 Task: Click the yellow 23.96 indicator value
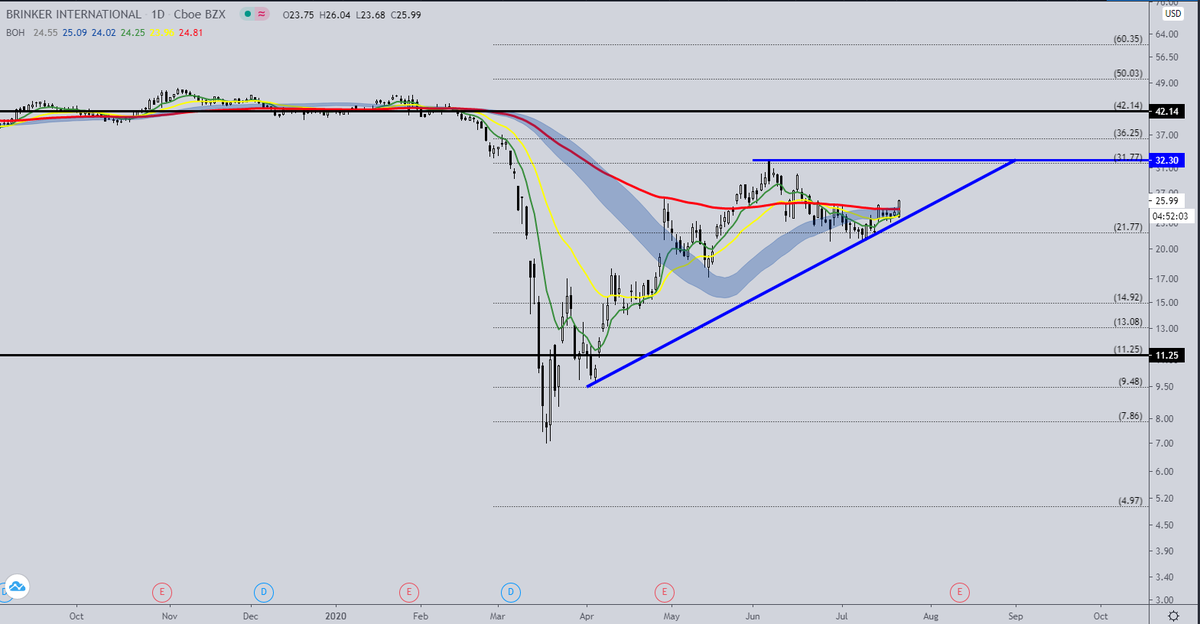(160, 32)
